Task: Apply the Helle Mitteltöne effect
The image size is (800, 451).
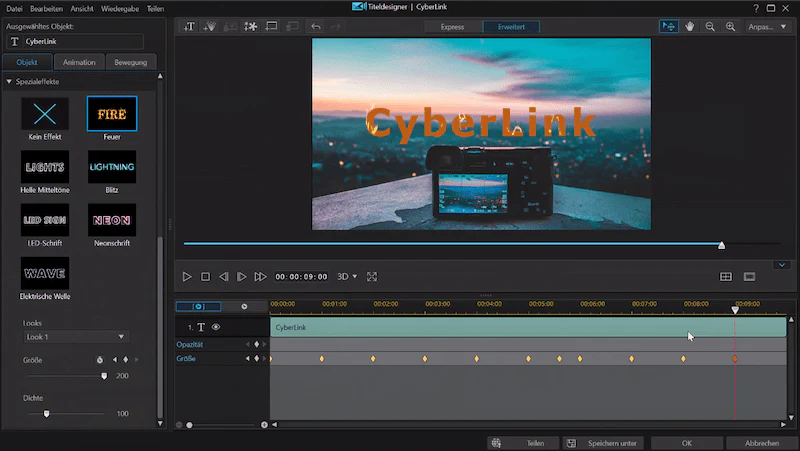Action: pos(45,167)
